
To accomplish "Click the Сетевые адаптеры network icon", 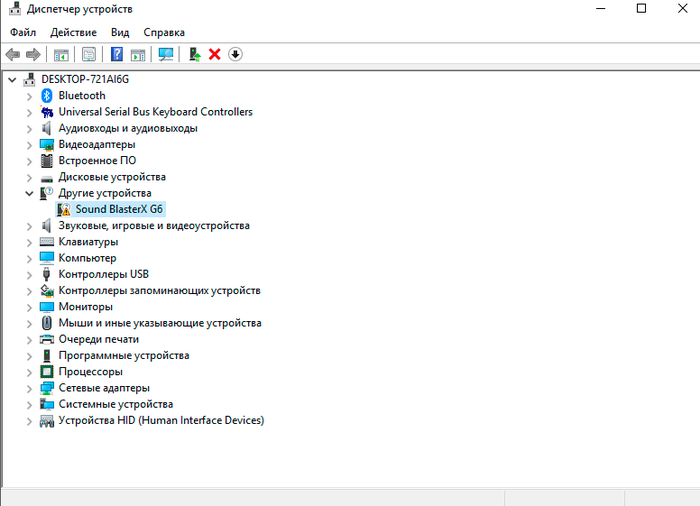I will tap(46, 388).
